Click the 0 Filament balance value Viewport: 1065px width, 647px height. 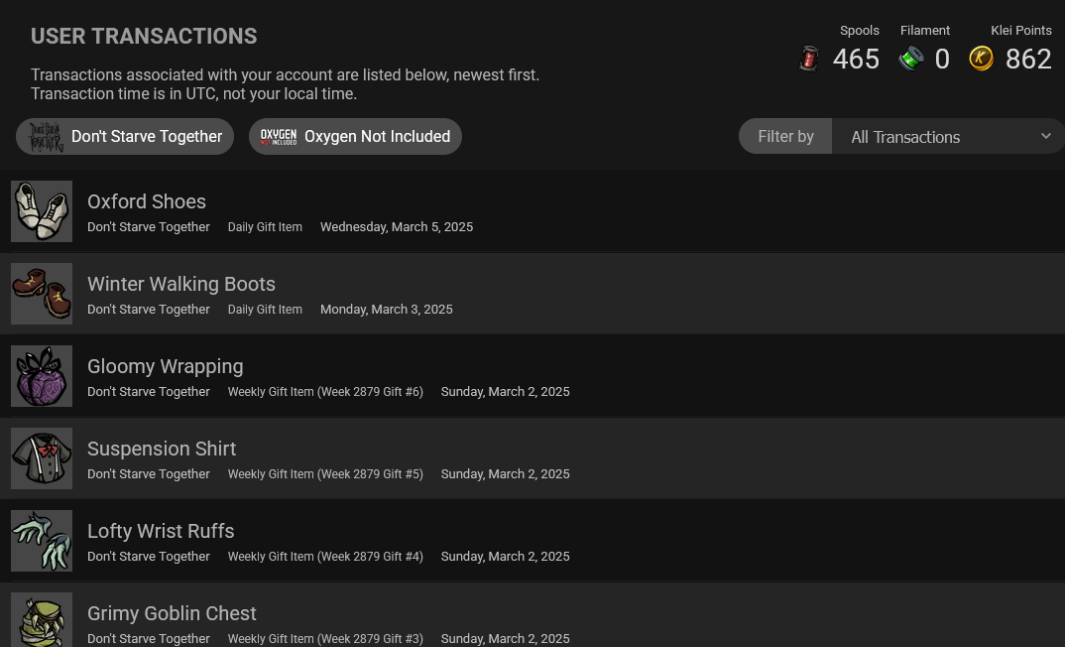point(941,59)
